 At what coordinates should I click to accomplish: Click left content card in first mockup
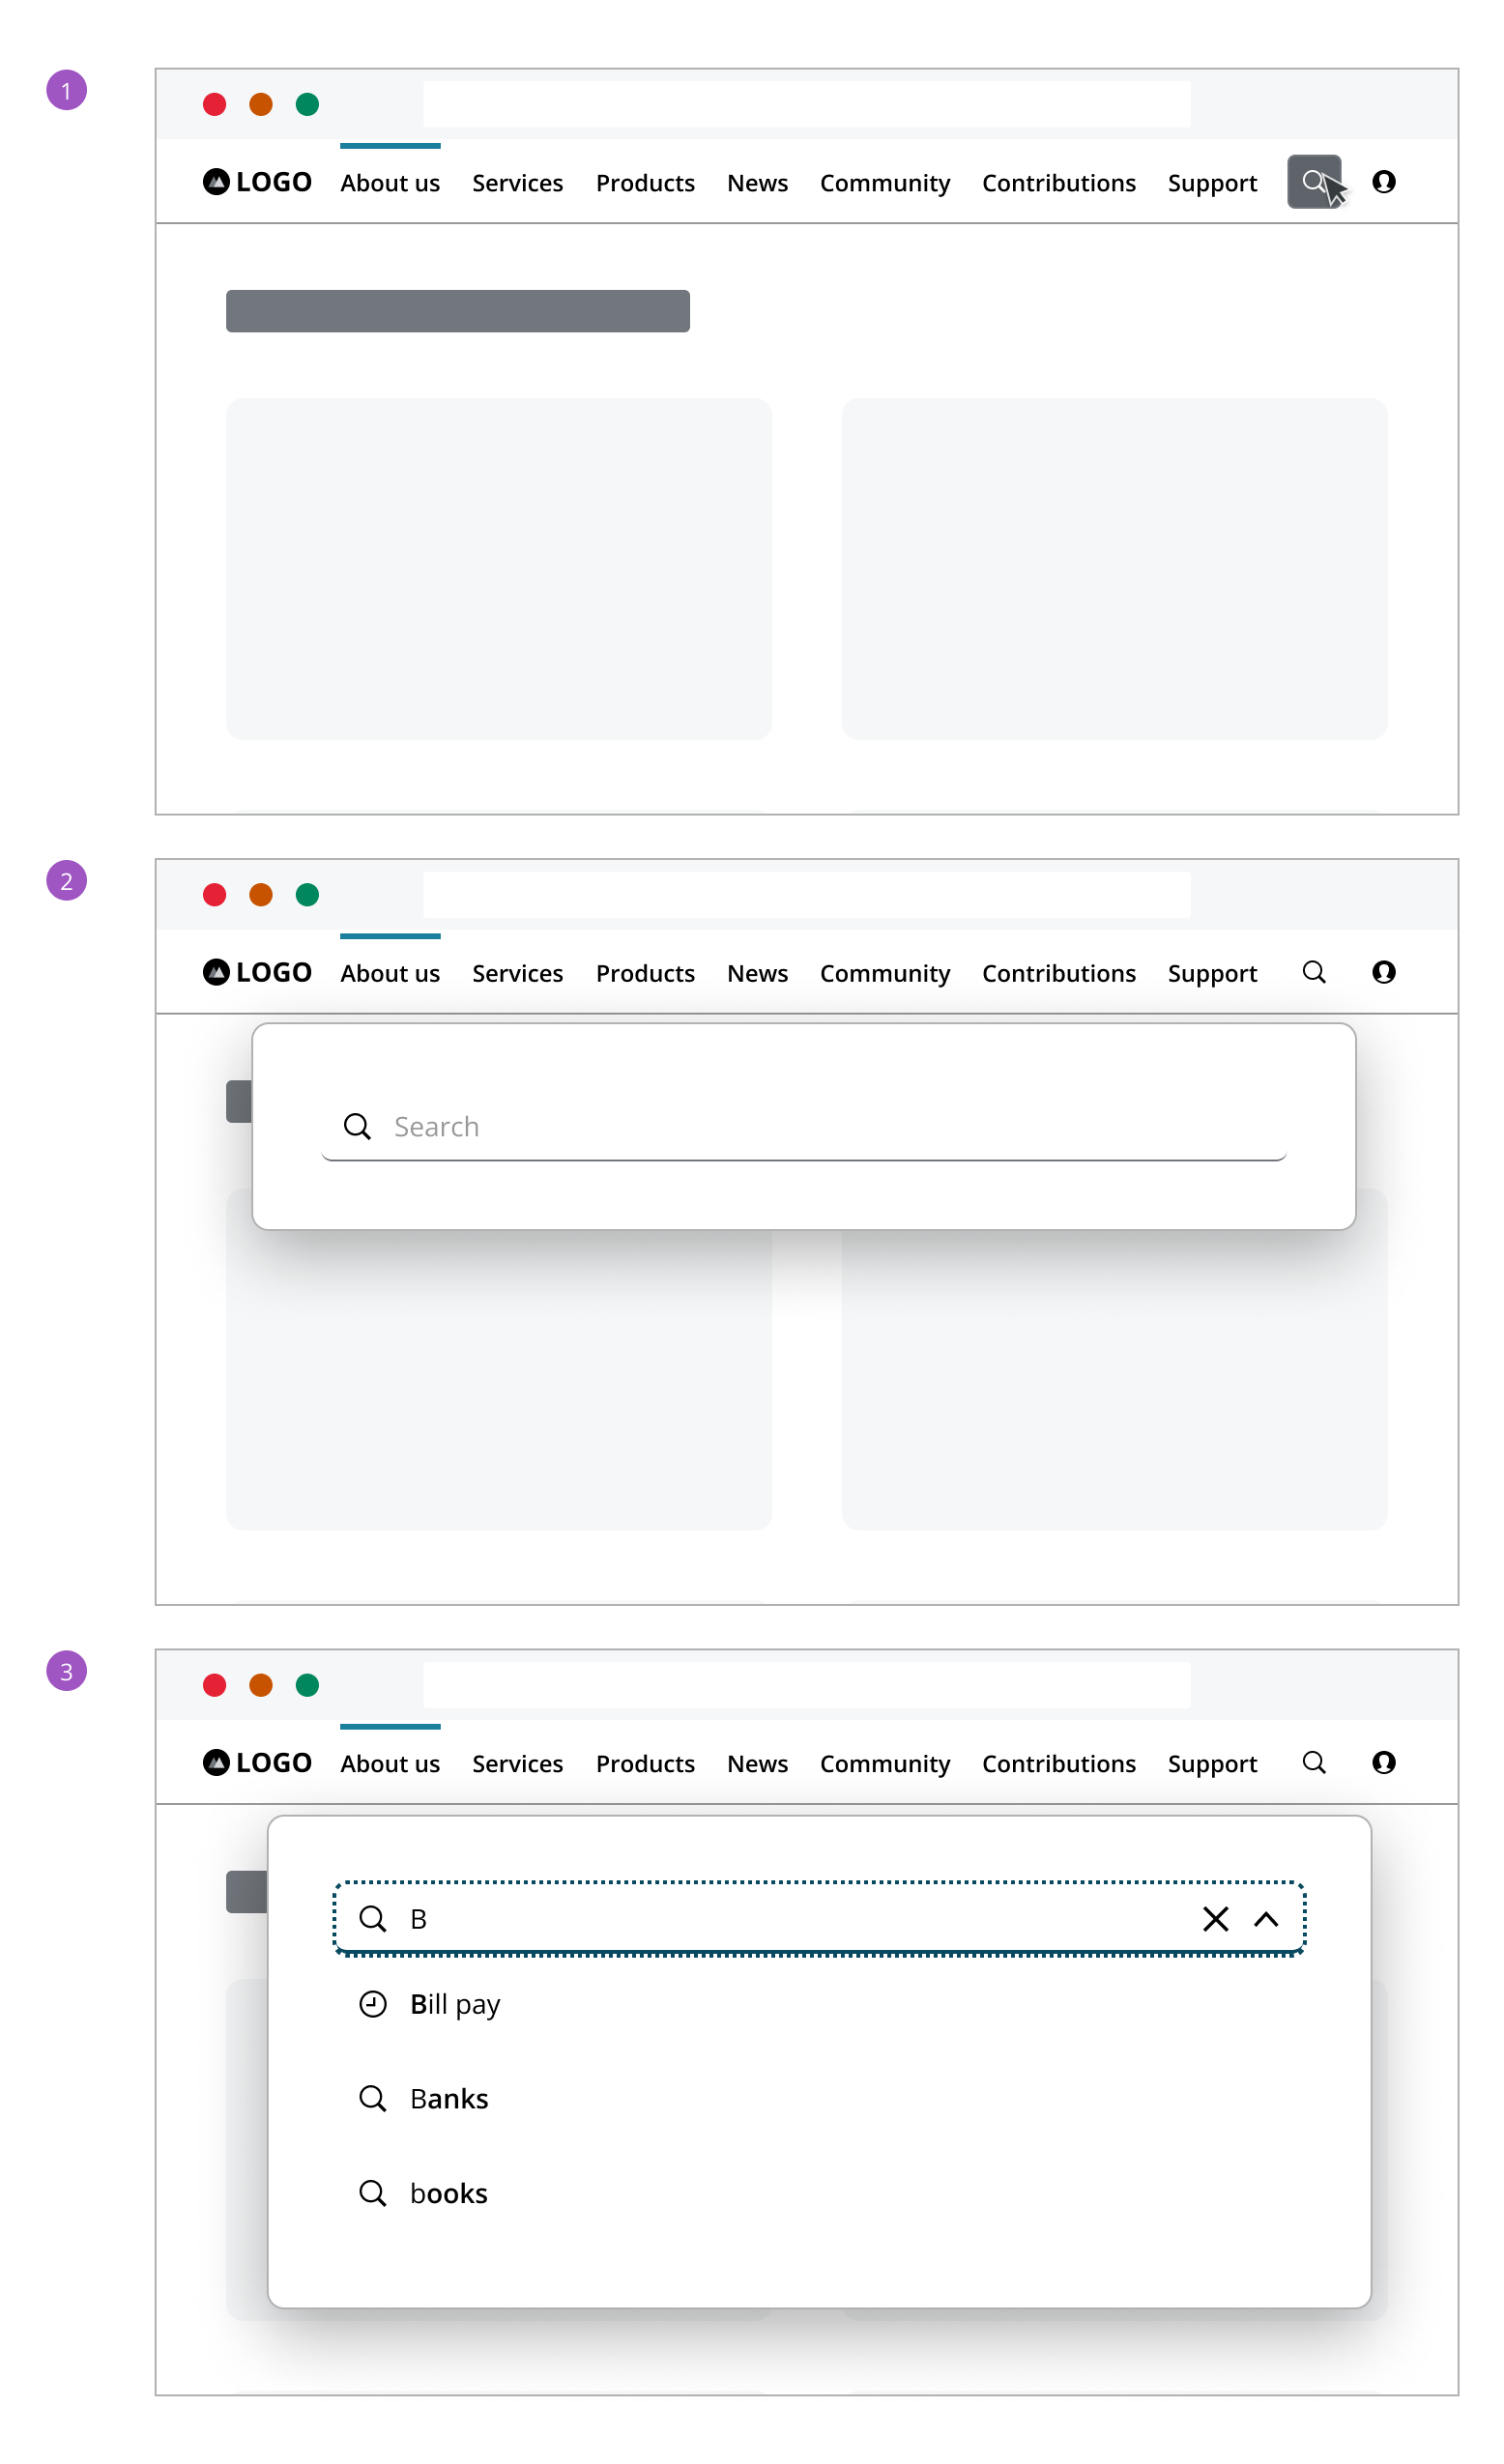(498, 569)
